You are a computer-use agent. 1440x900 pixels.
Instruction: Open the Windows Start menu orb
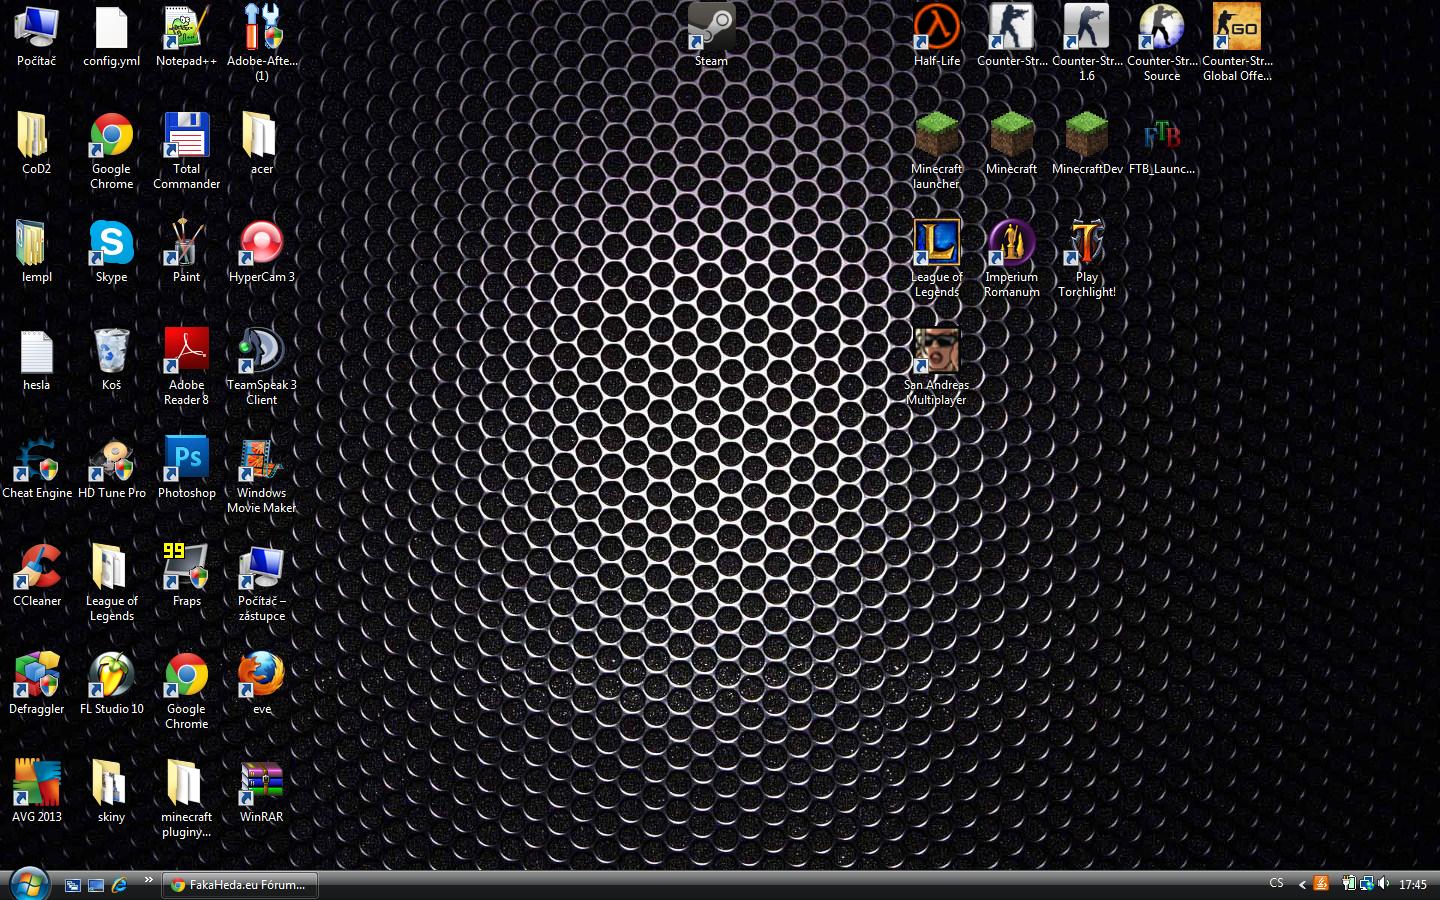(28, 884)
